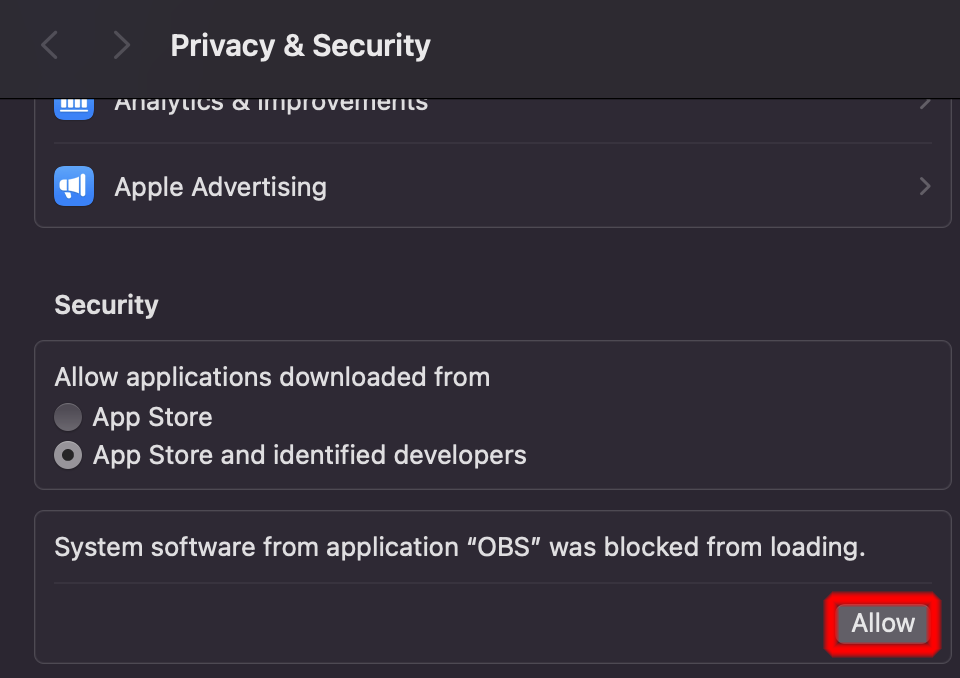Screen dimensions: 960x678
Task: Expand Apple Advertising using its right chevron
Action: point(925,186)
